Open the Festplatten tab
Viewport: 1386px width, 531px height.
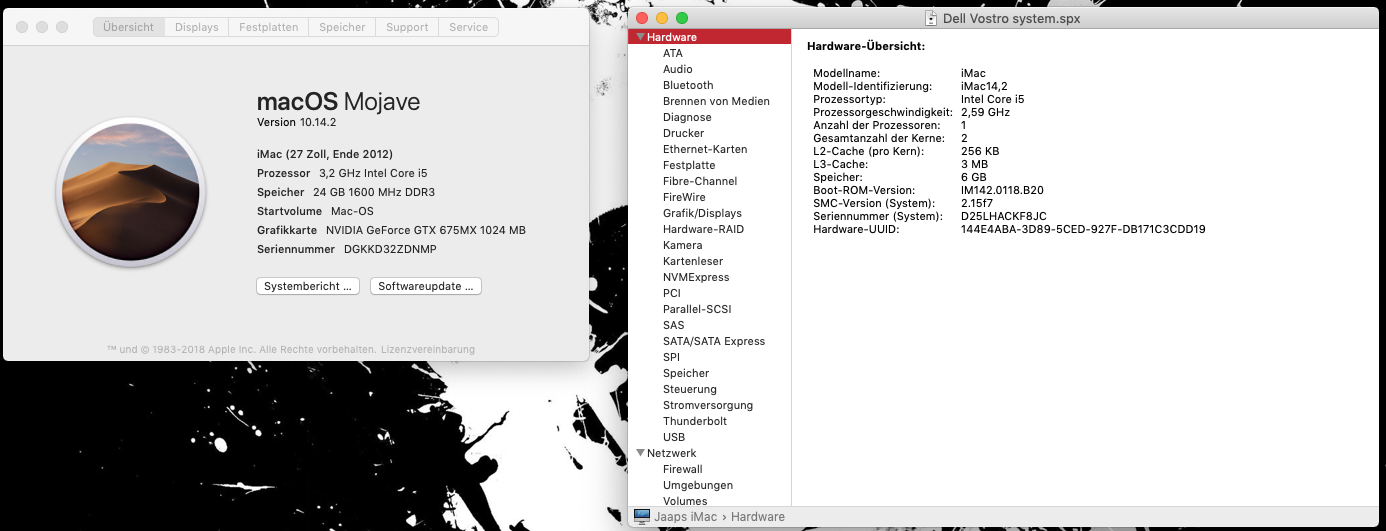pos(268,27)
